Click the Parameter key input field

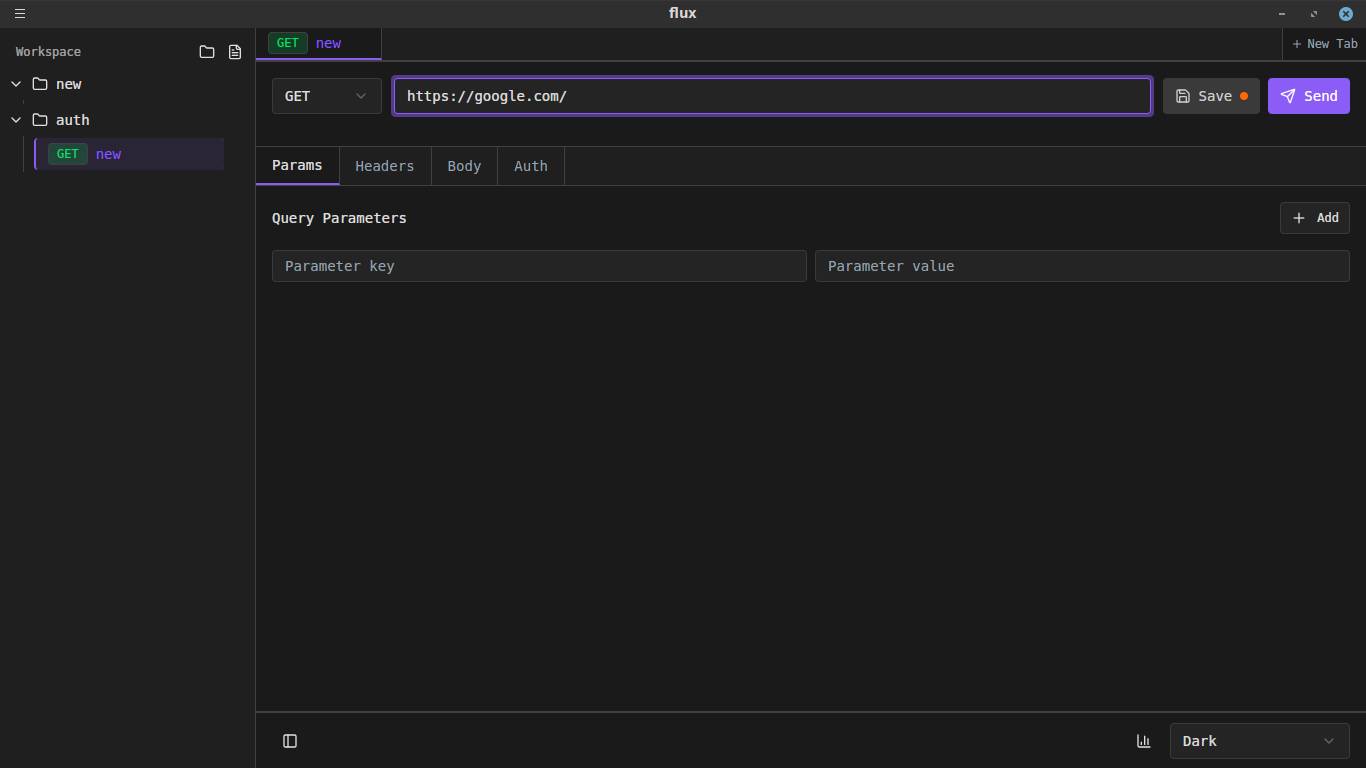pyautogui.click(x=538, y=266)
